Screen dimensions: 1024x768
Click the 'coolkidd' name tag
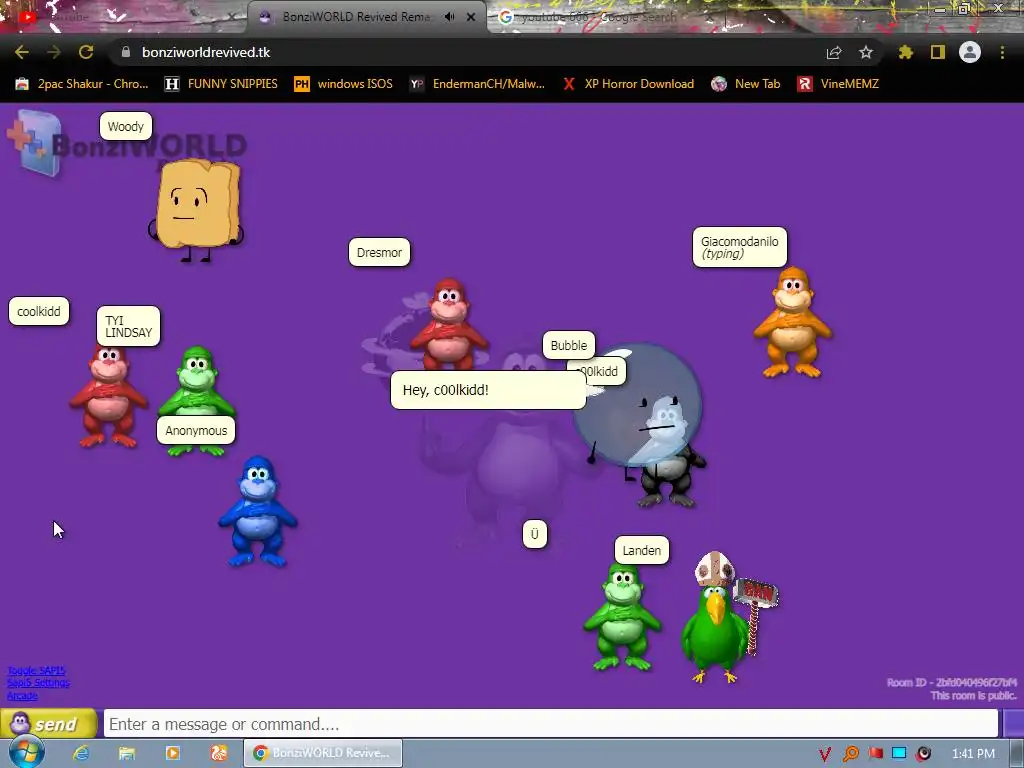coord(39,312)
